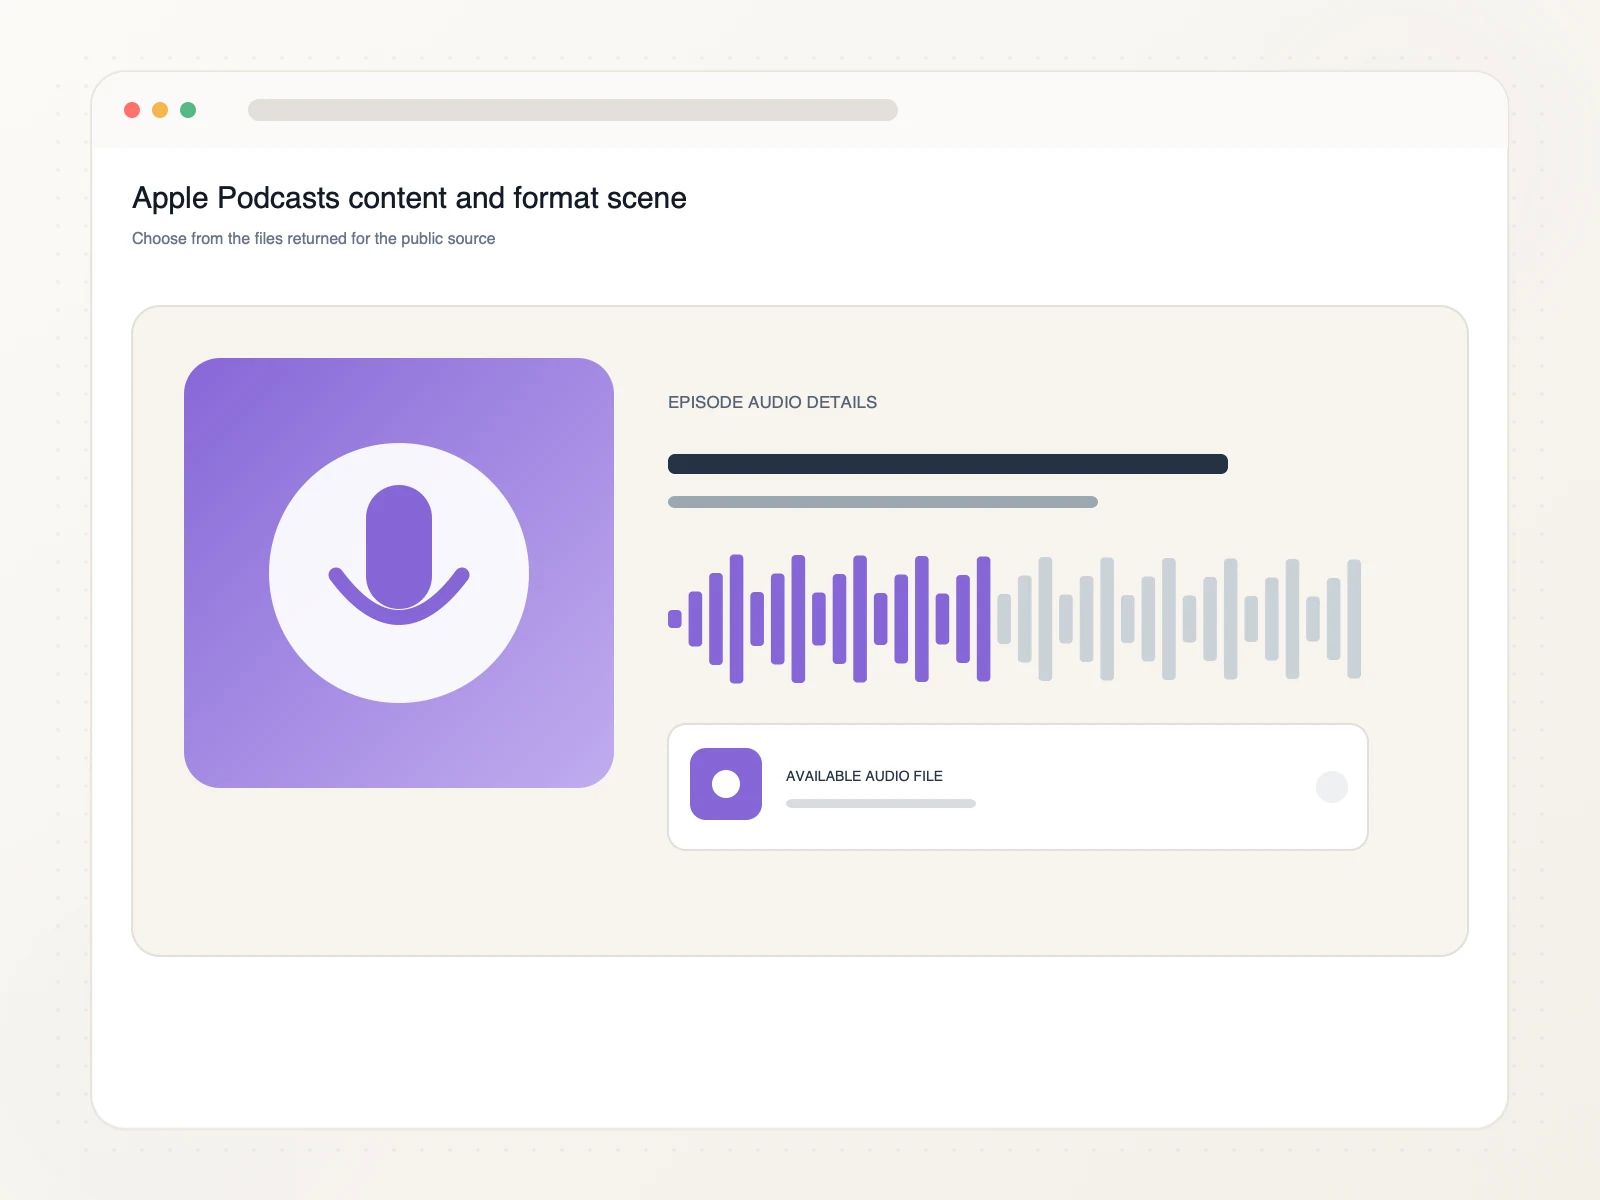Seek within the audio waveform
Screen dimensions: 1600x1200
(x=1014, y=619)
